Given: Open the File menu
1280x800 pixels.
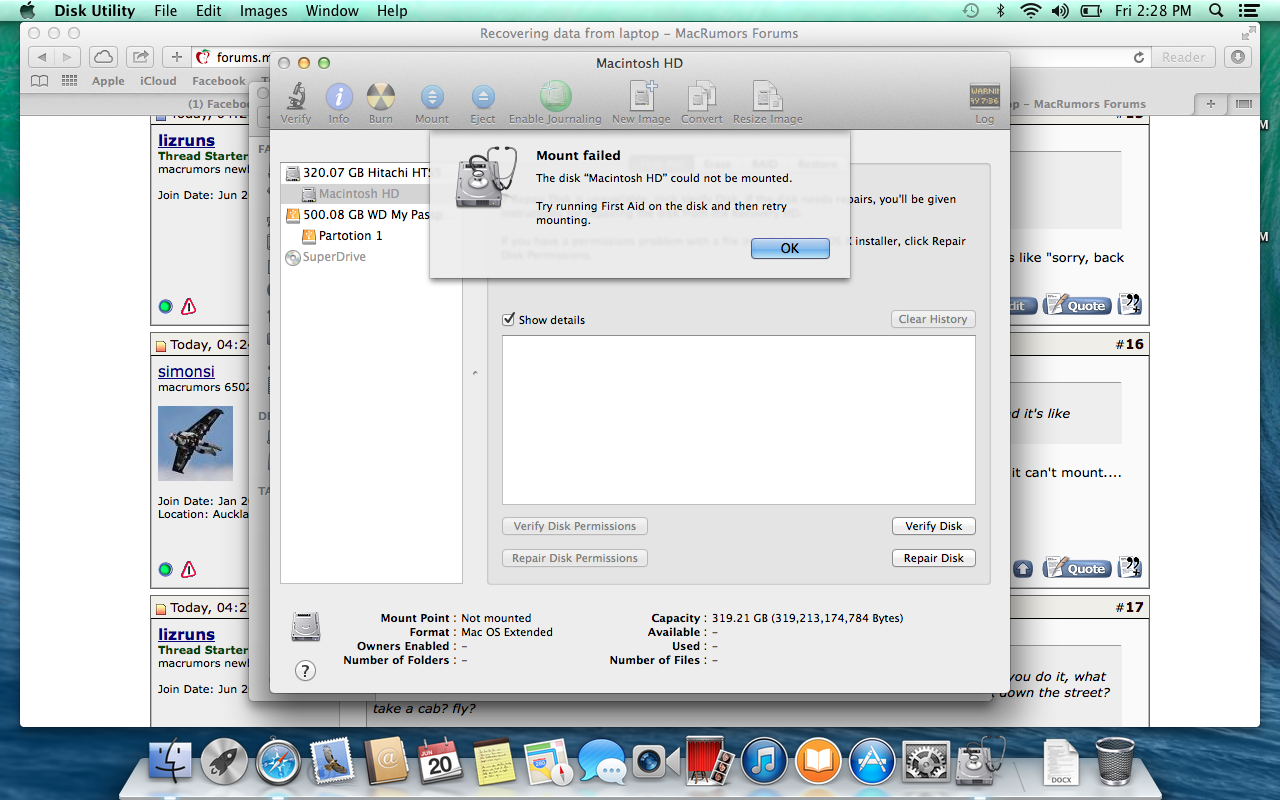Looking at the screenshot, I should (x=166, y=11).
